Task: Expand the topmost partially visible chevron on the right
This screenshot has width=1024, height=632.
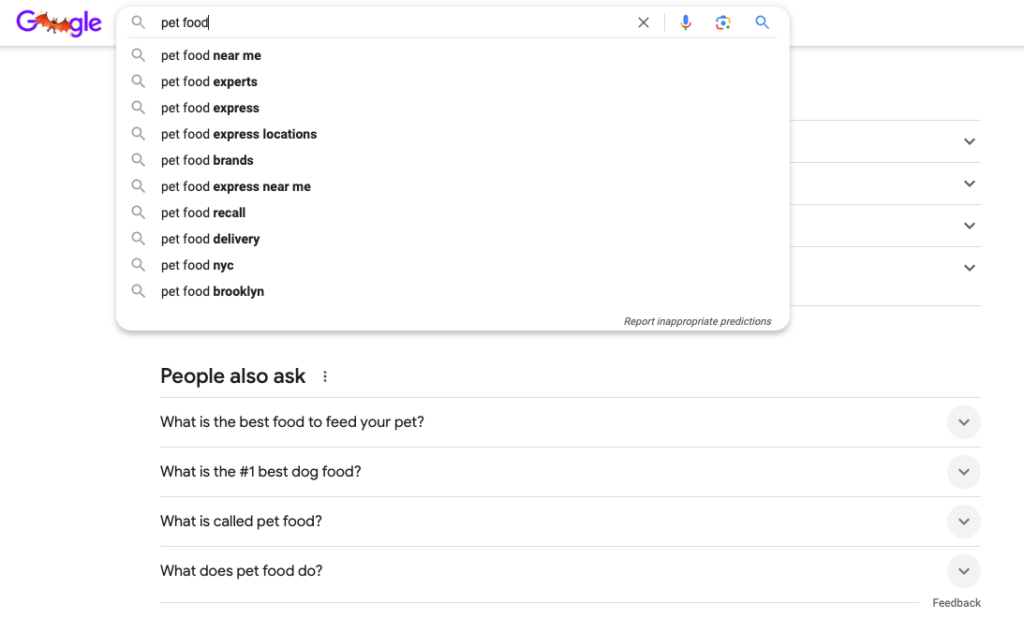Action: click(969, 141)
